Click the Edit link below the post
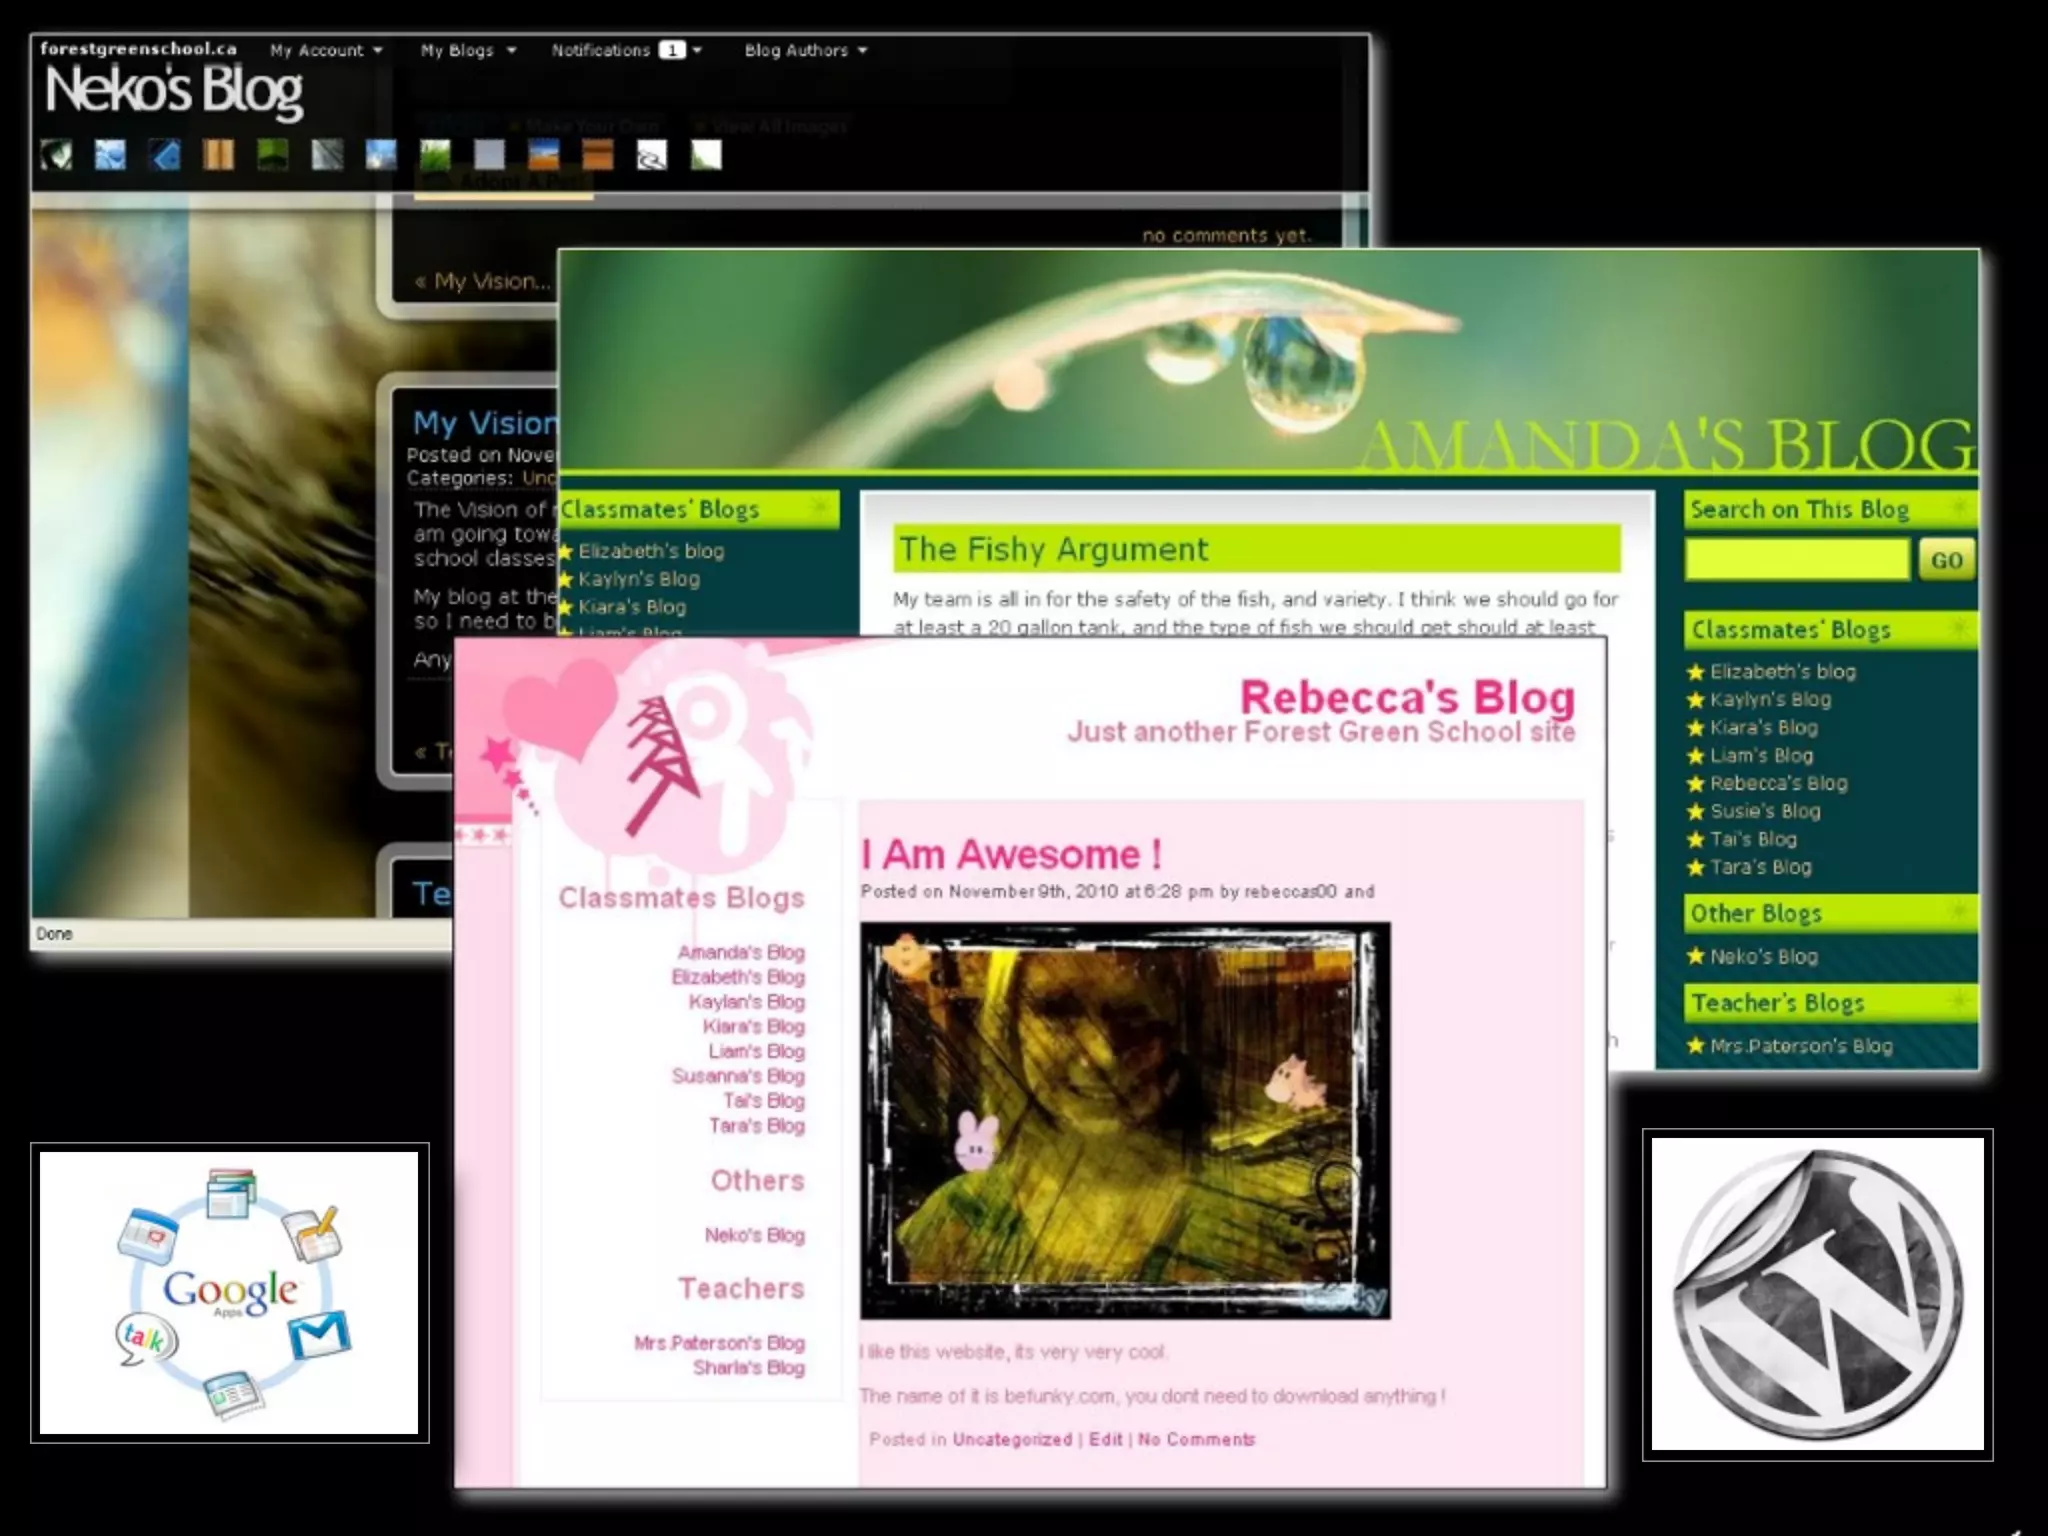The height and width of the screenshot is (1536, 2048). pyautogui.click(x=1105, y=1439)
